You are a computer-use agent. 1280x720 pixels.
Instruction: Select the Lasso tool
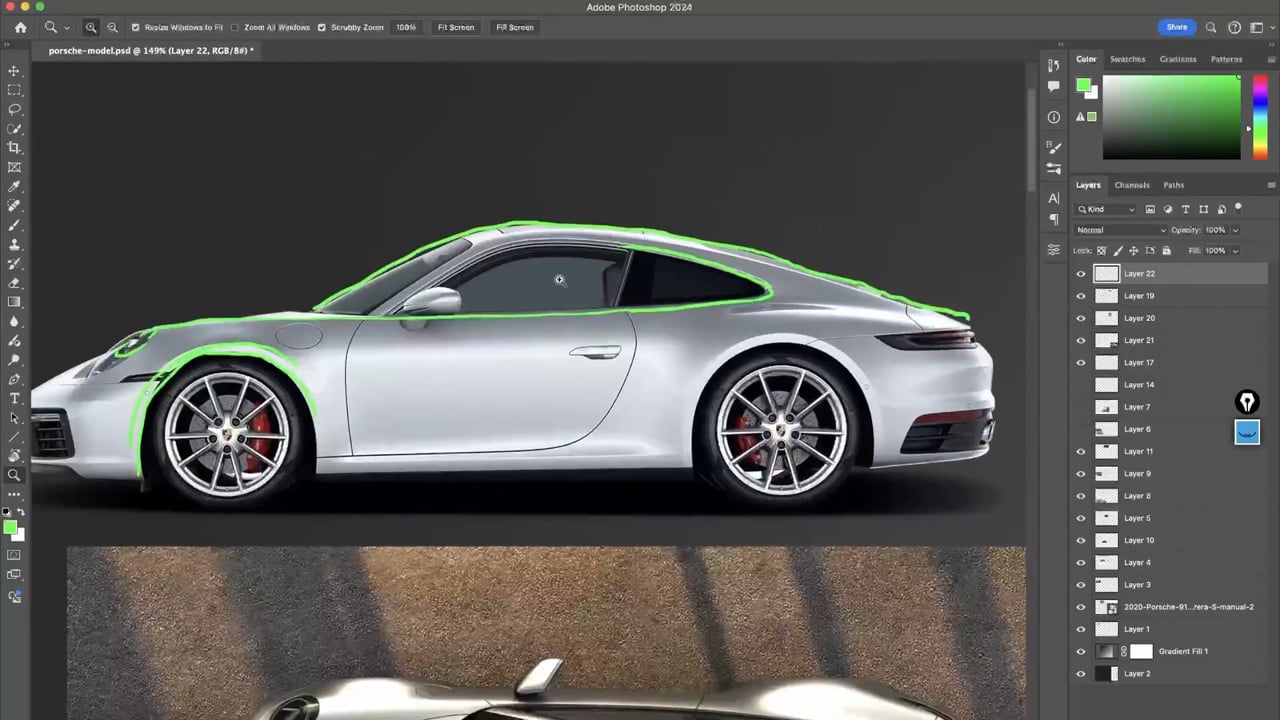[x=14, y=109]
